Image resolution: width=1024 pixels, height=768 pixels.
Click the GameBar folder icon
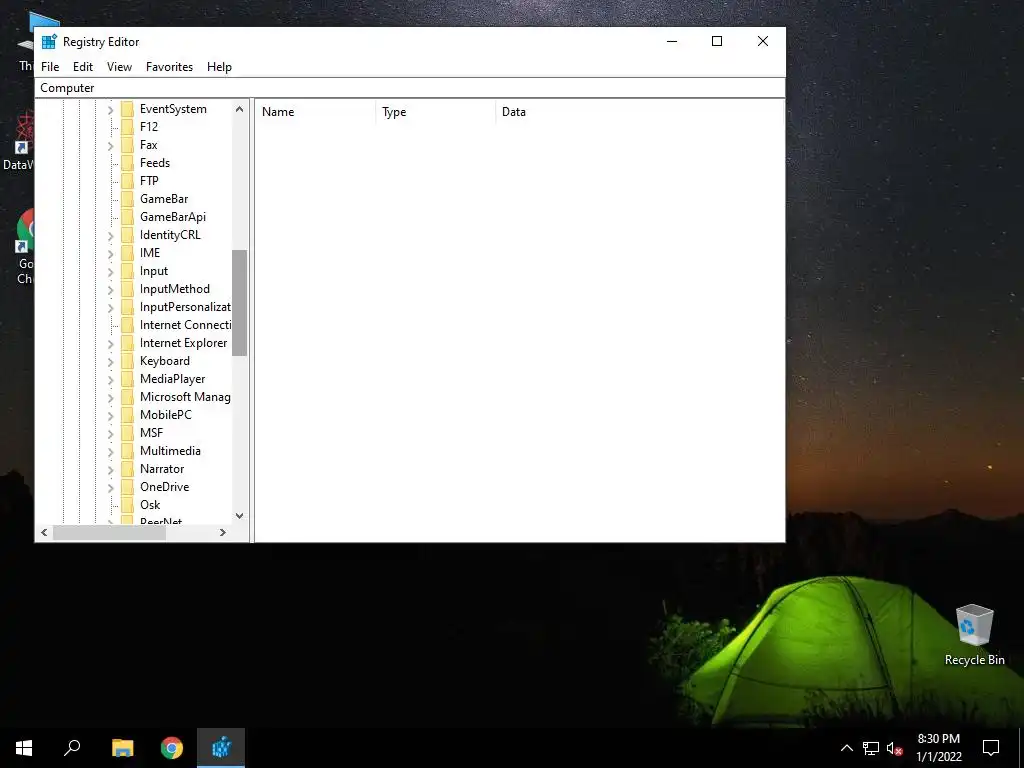click(127, 199)
